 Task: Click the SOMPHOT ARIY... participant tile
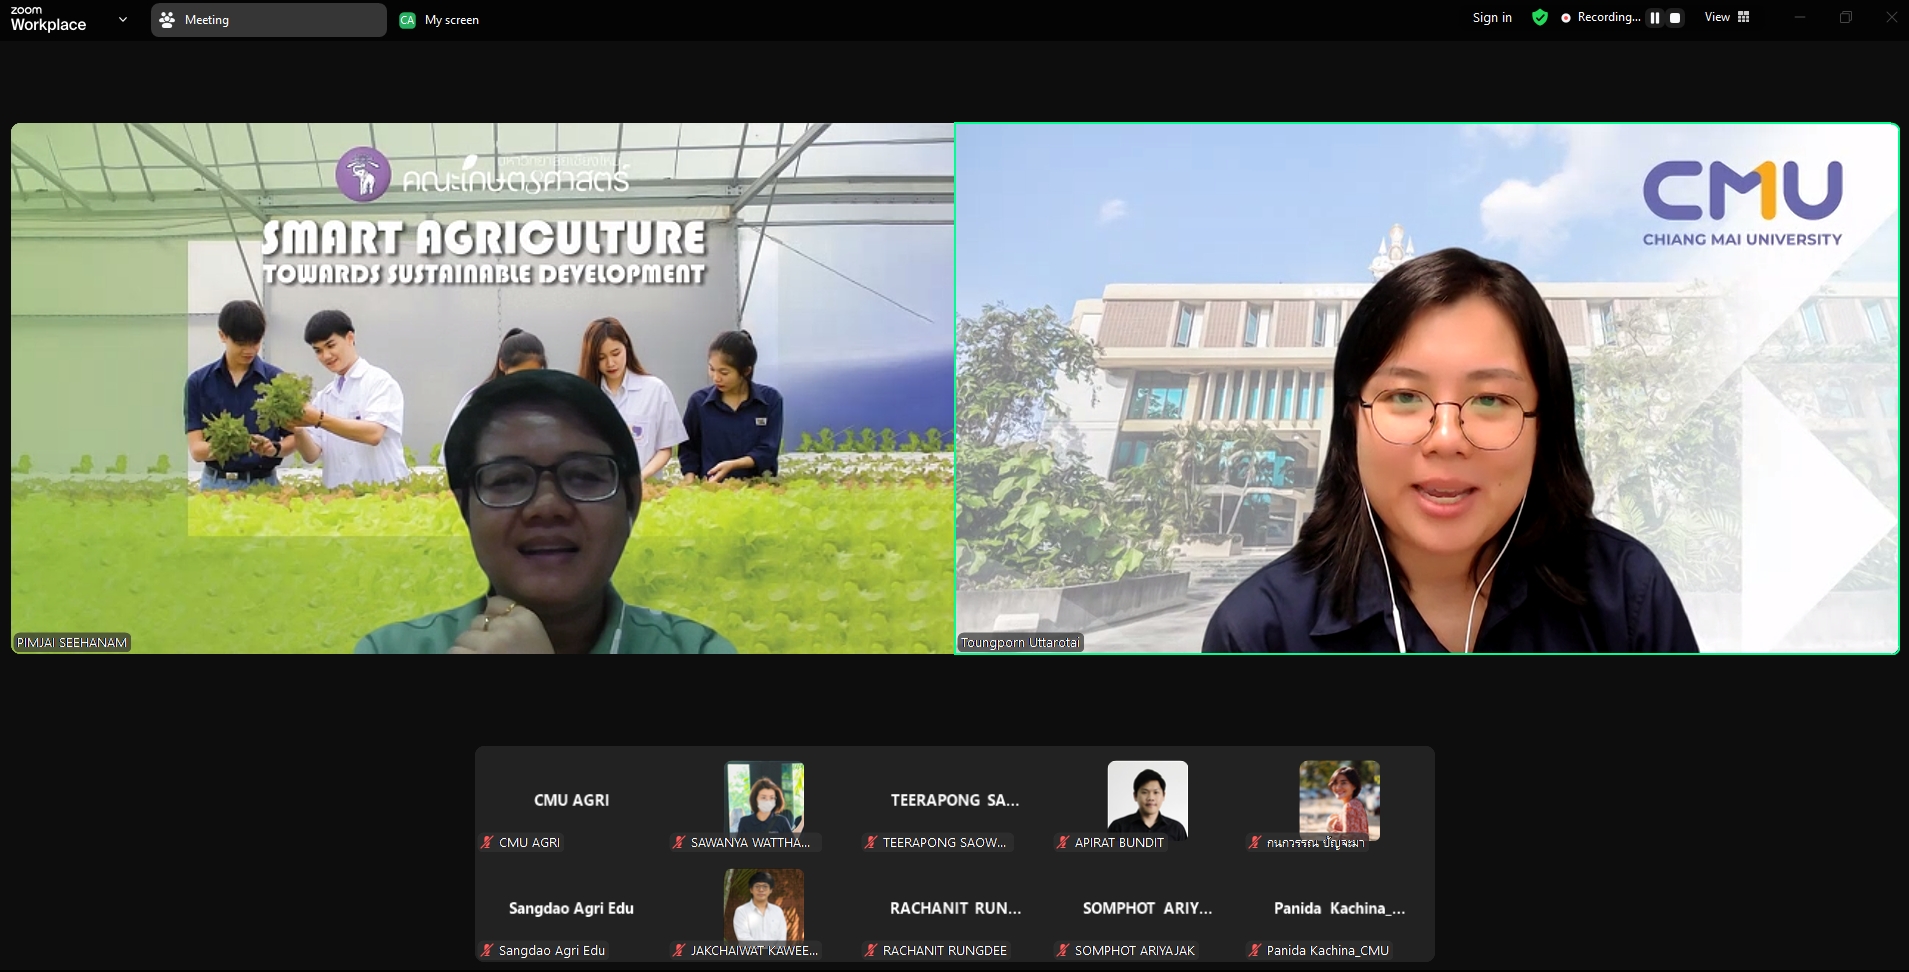(1147, 908)
